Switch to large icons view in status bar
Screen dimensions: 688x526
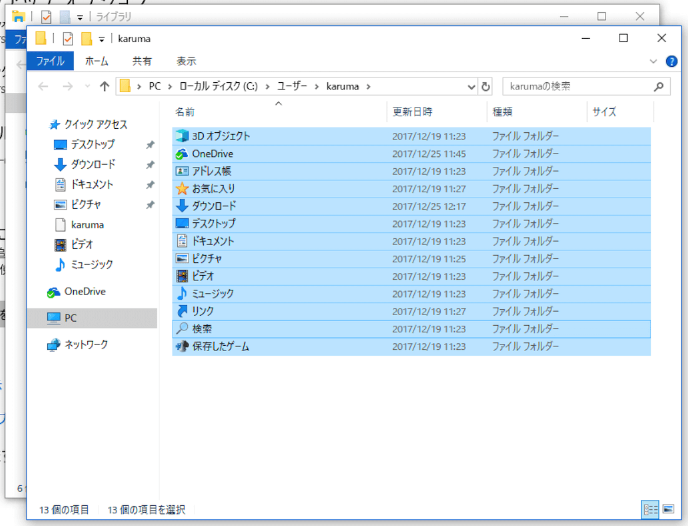[x=668, y=509]
